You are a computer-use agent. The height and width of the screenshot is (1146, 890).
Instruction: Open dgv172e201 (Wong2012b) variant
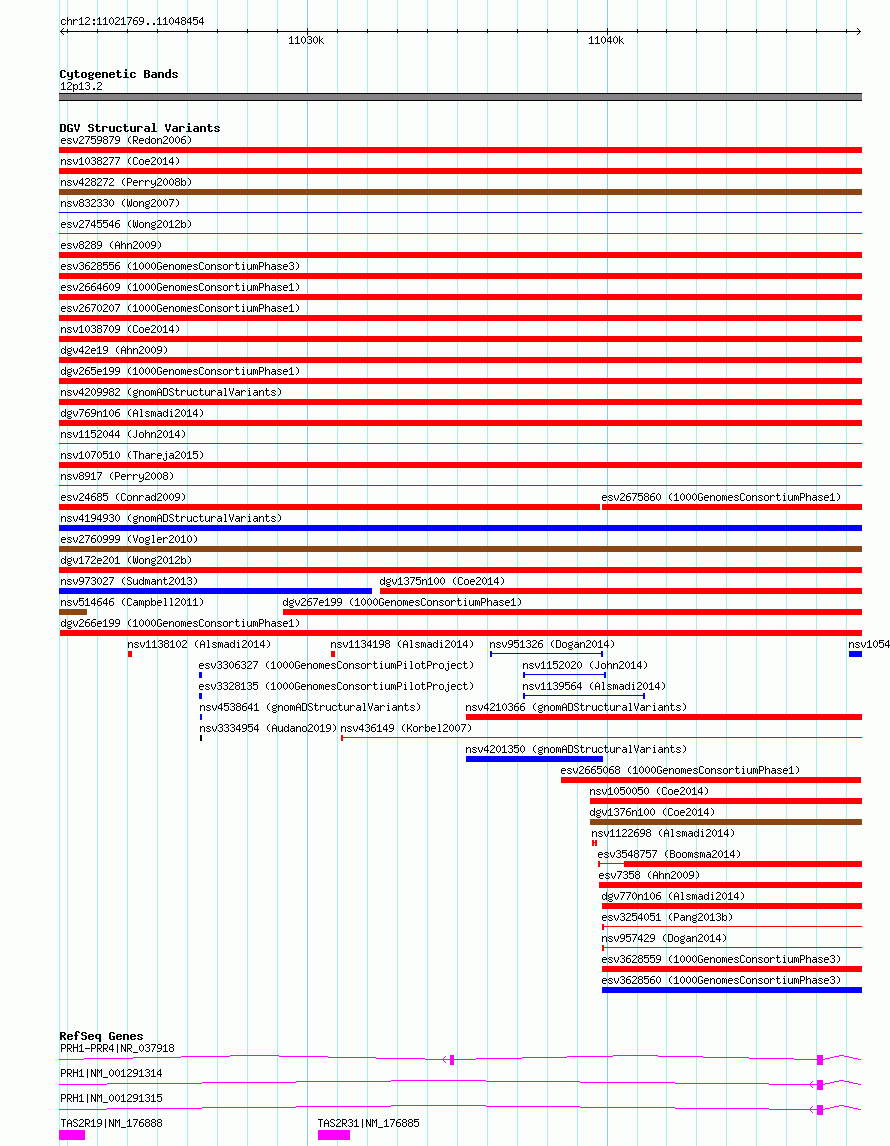click(x=126, y=561)
